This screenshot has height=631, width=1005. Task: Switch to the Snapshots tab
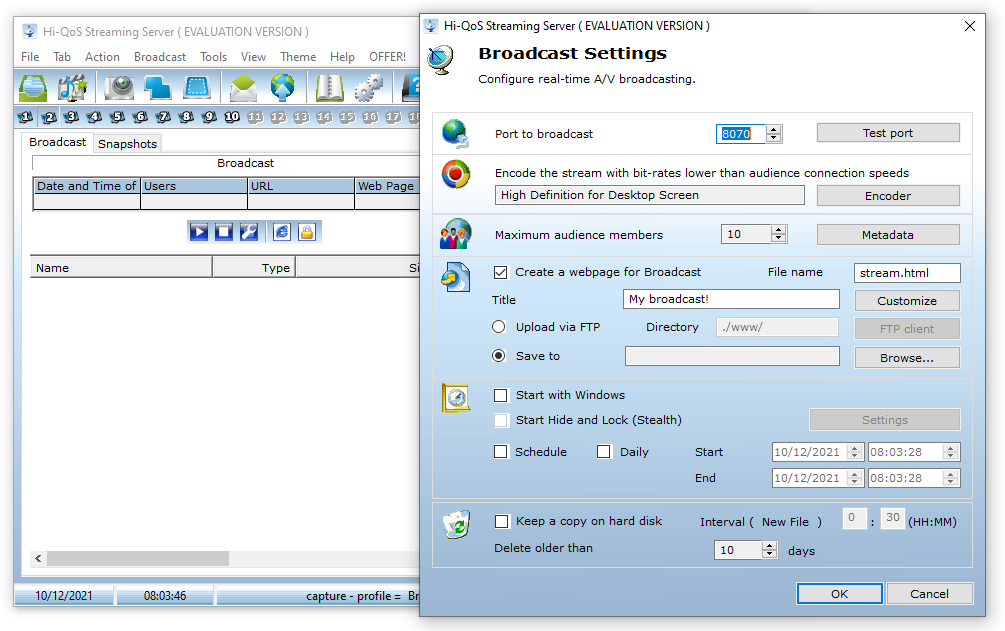pyautogui.click(x=128, y=144)
